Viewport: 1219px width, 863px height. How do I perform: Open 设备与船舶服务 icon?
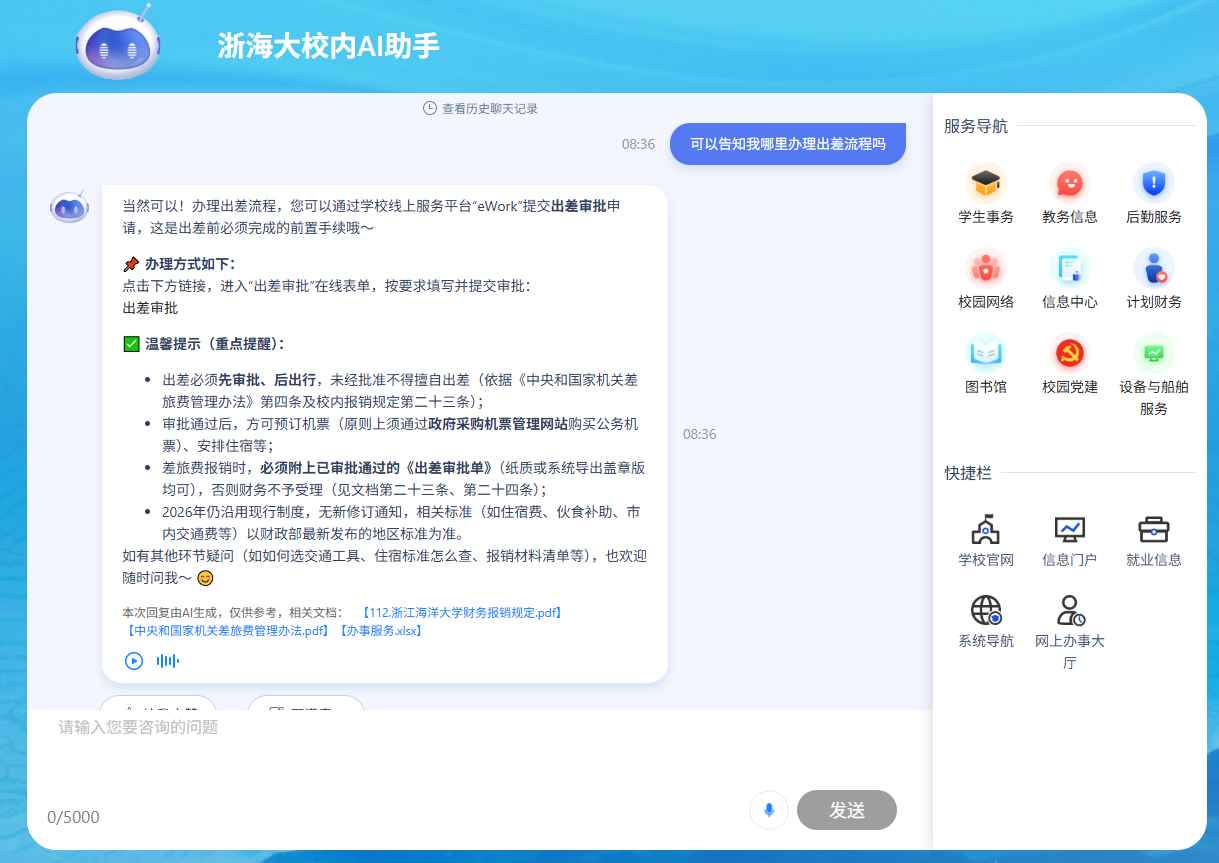1154,354
